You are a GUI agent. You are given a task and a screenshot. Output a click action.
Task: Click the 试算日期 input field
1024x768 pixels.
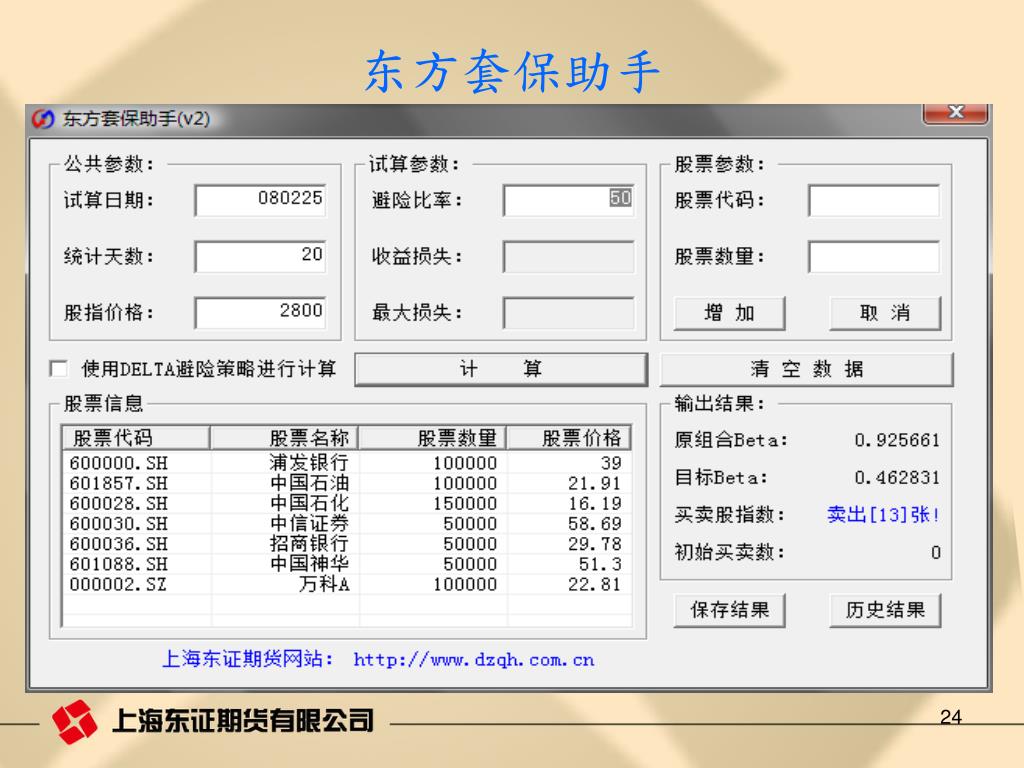(x=260, y=200)
